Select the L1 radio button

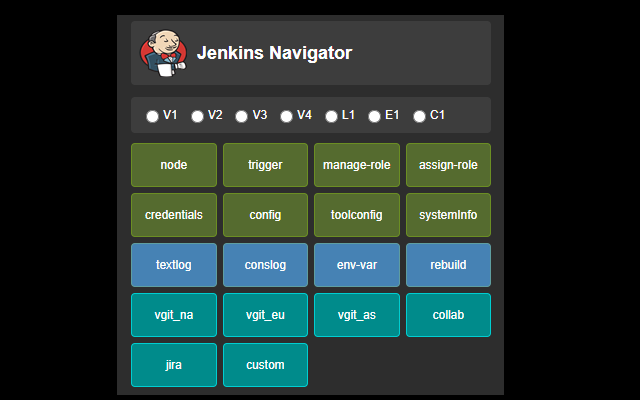(331, 116)
